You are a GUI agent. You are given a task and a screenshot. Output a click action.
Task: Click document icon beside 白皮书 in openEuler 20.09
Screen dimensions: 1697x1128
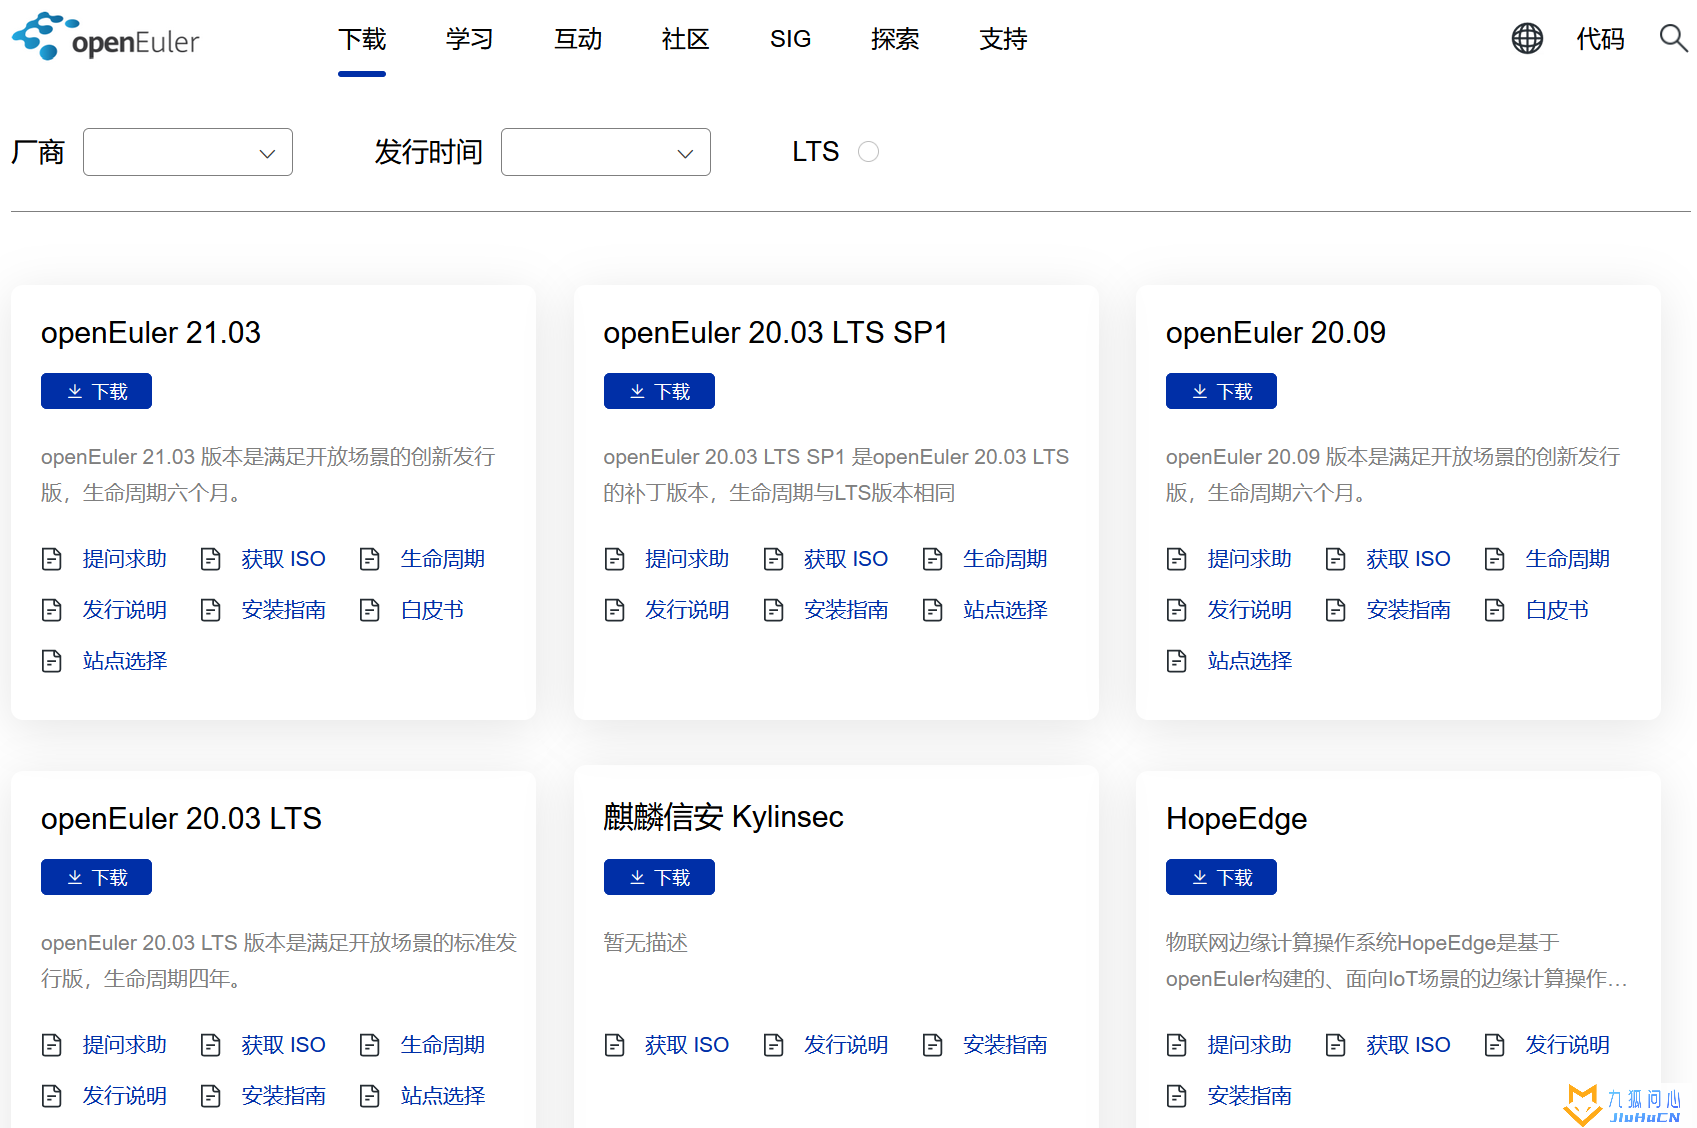1495,610
